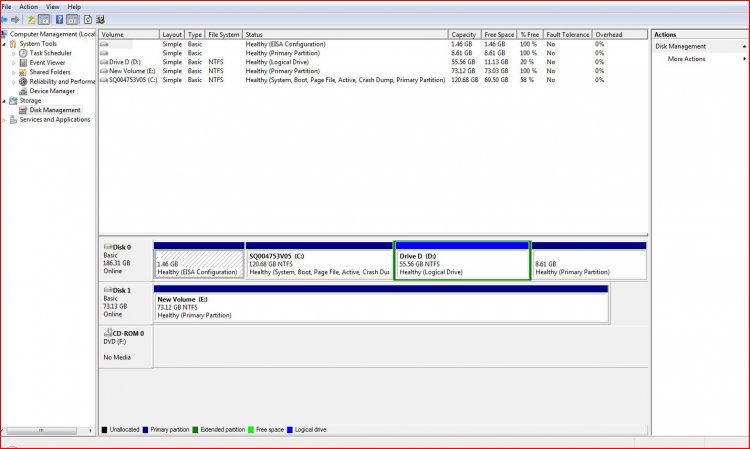
Task: Expand the Event Viewer node
Action: click(x=14, y=63)
